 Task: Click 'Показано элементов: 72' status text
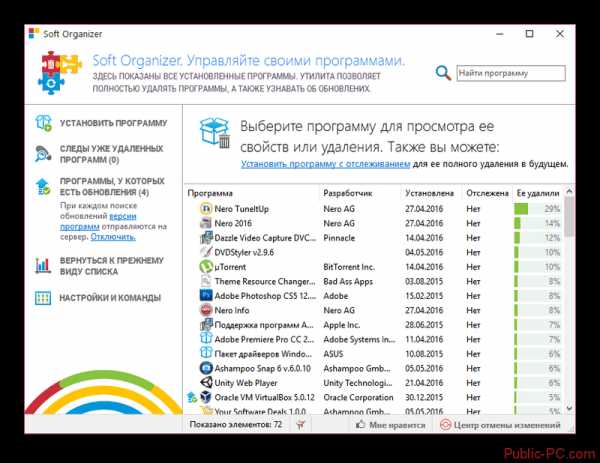[236, 425]
